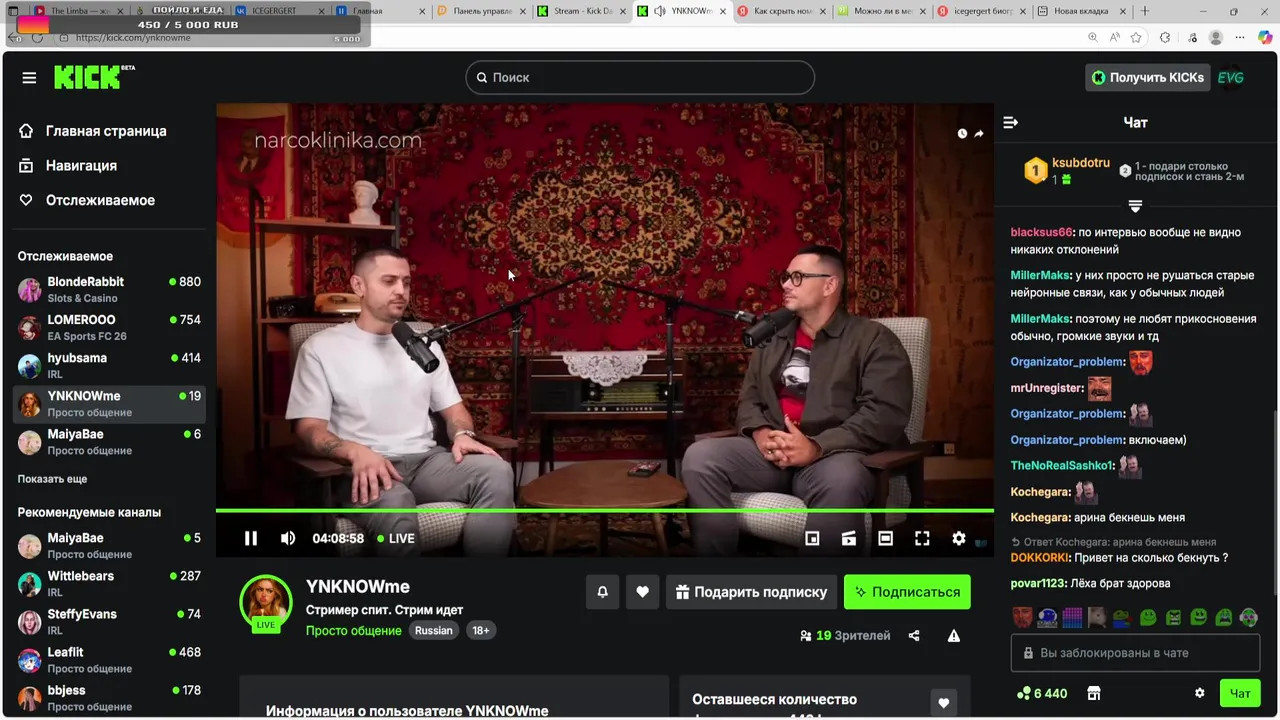The height and width of the screenshot is (720, 1280).
Task: Open the Просто общение category link
Action: 354,630
